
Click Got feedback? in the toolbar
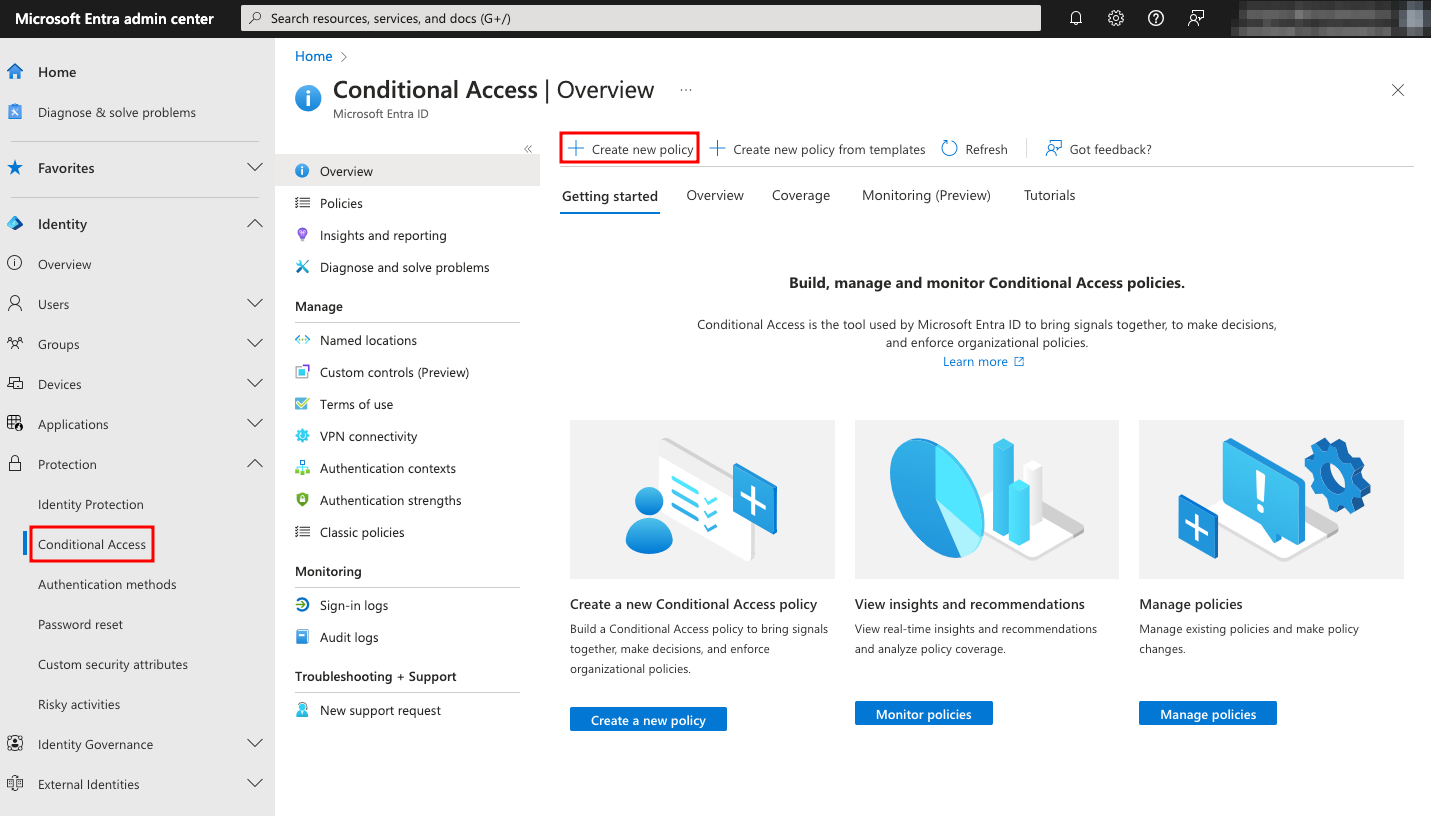click(x=1098, y=149)
